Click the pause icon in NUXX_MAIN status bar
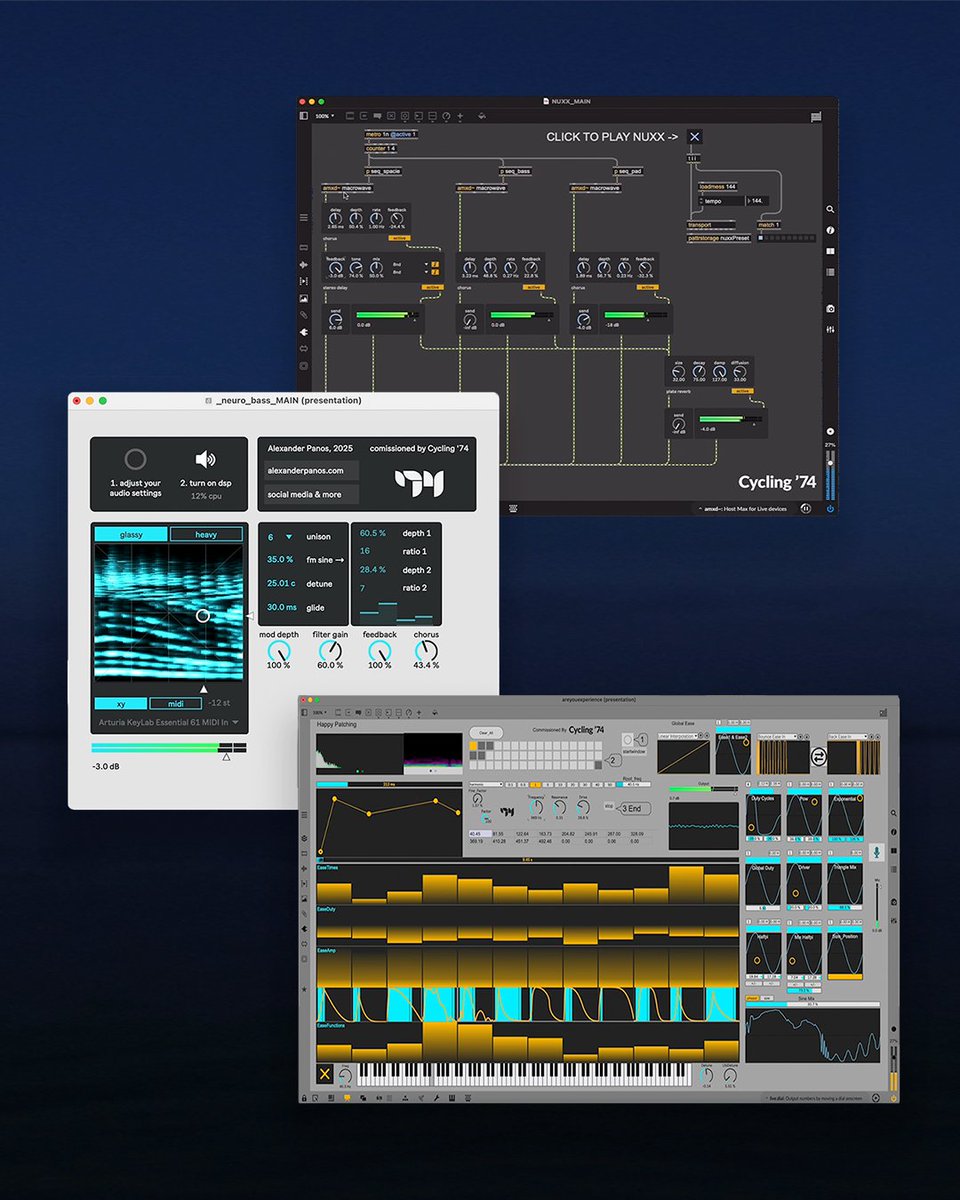Viewport: 960px width, 1200px height. pyautogui.click(x=806, y=508)
